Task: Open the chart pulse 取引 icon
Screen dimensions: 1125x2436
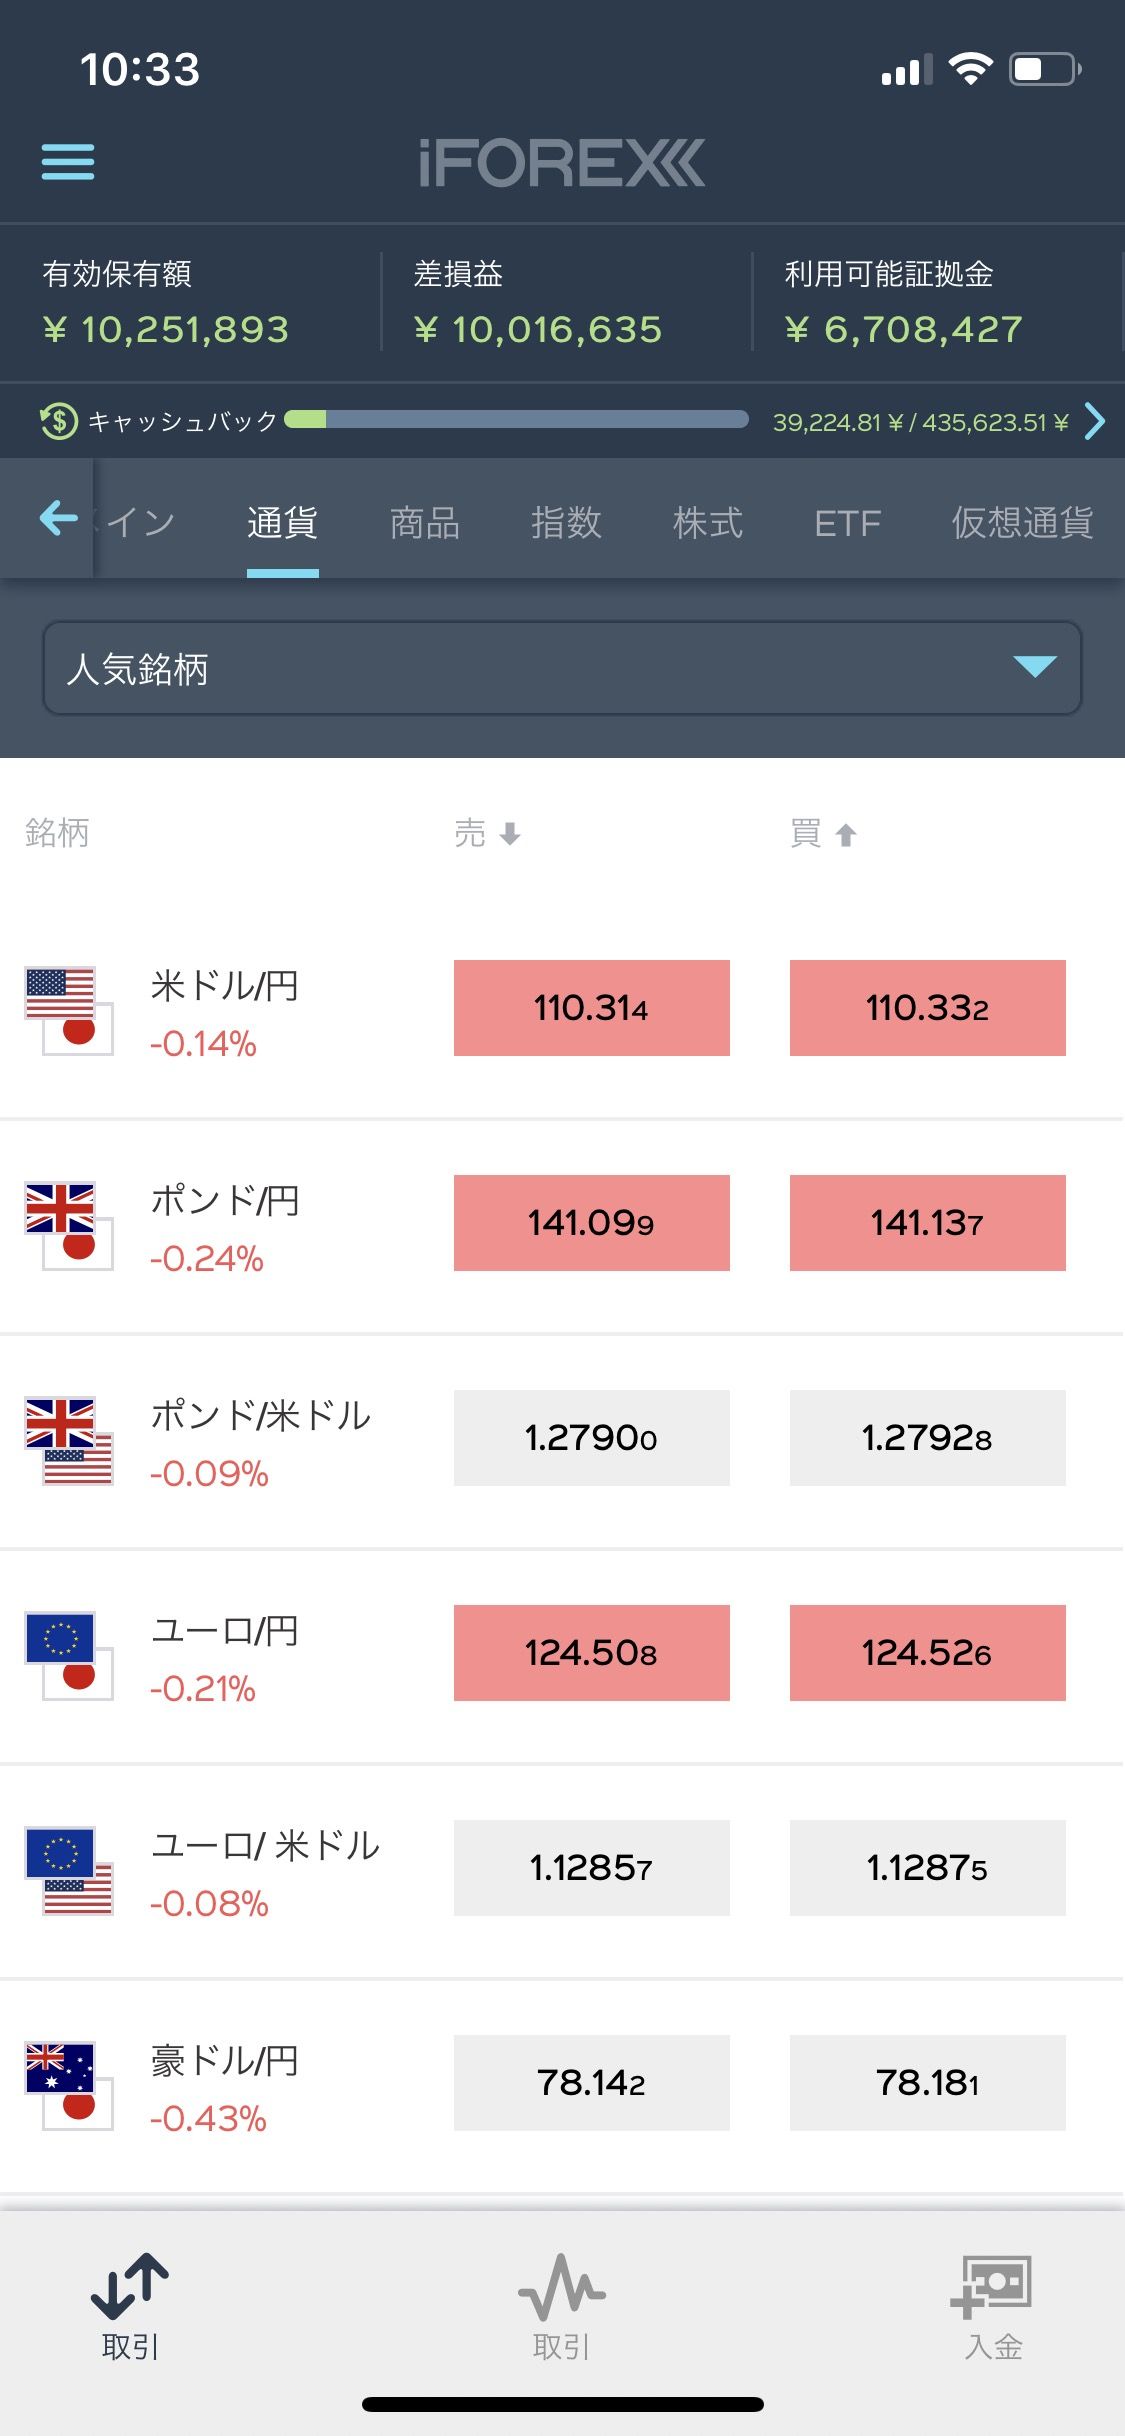Action: click(562, 2289)
